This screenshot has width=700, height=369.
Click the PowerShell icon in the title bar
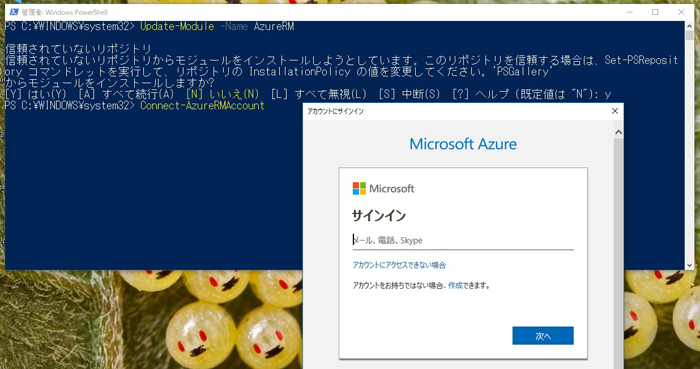(x=14, y=12)
